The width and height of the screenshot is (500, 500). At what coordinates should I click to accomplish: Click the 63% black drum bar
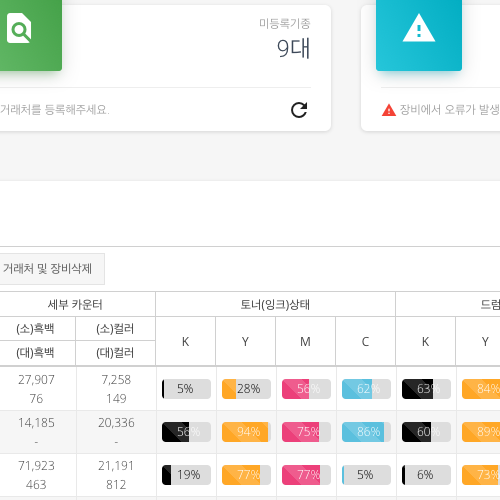pyautogui.click(x=426, y=389)
